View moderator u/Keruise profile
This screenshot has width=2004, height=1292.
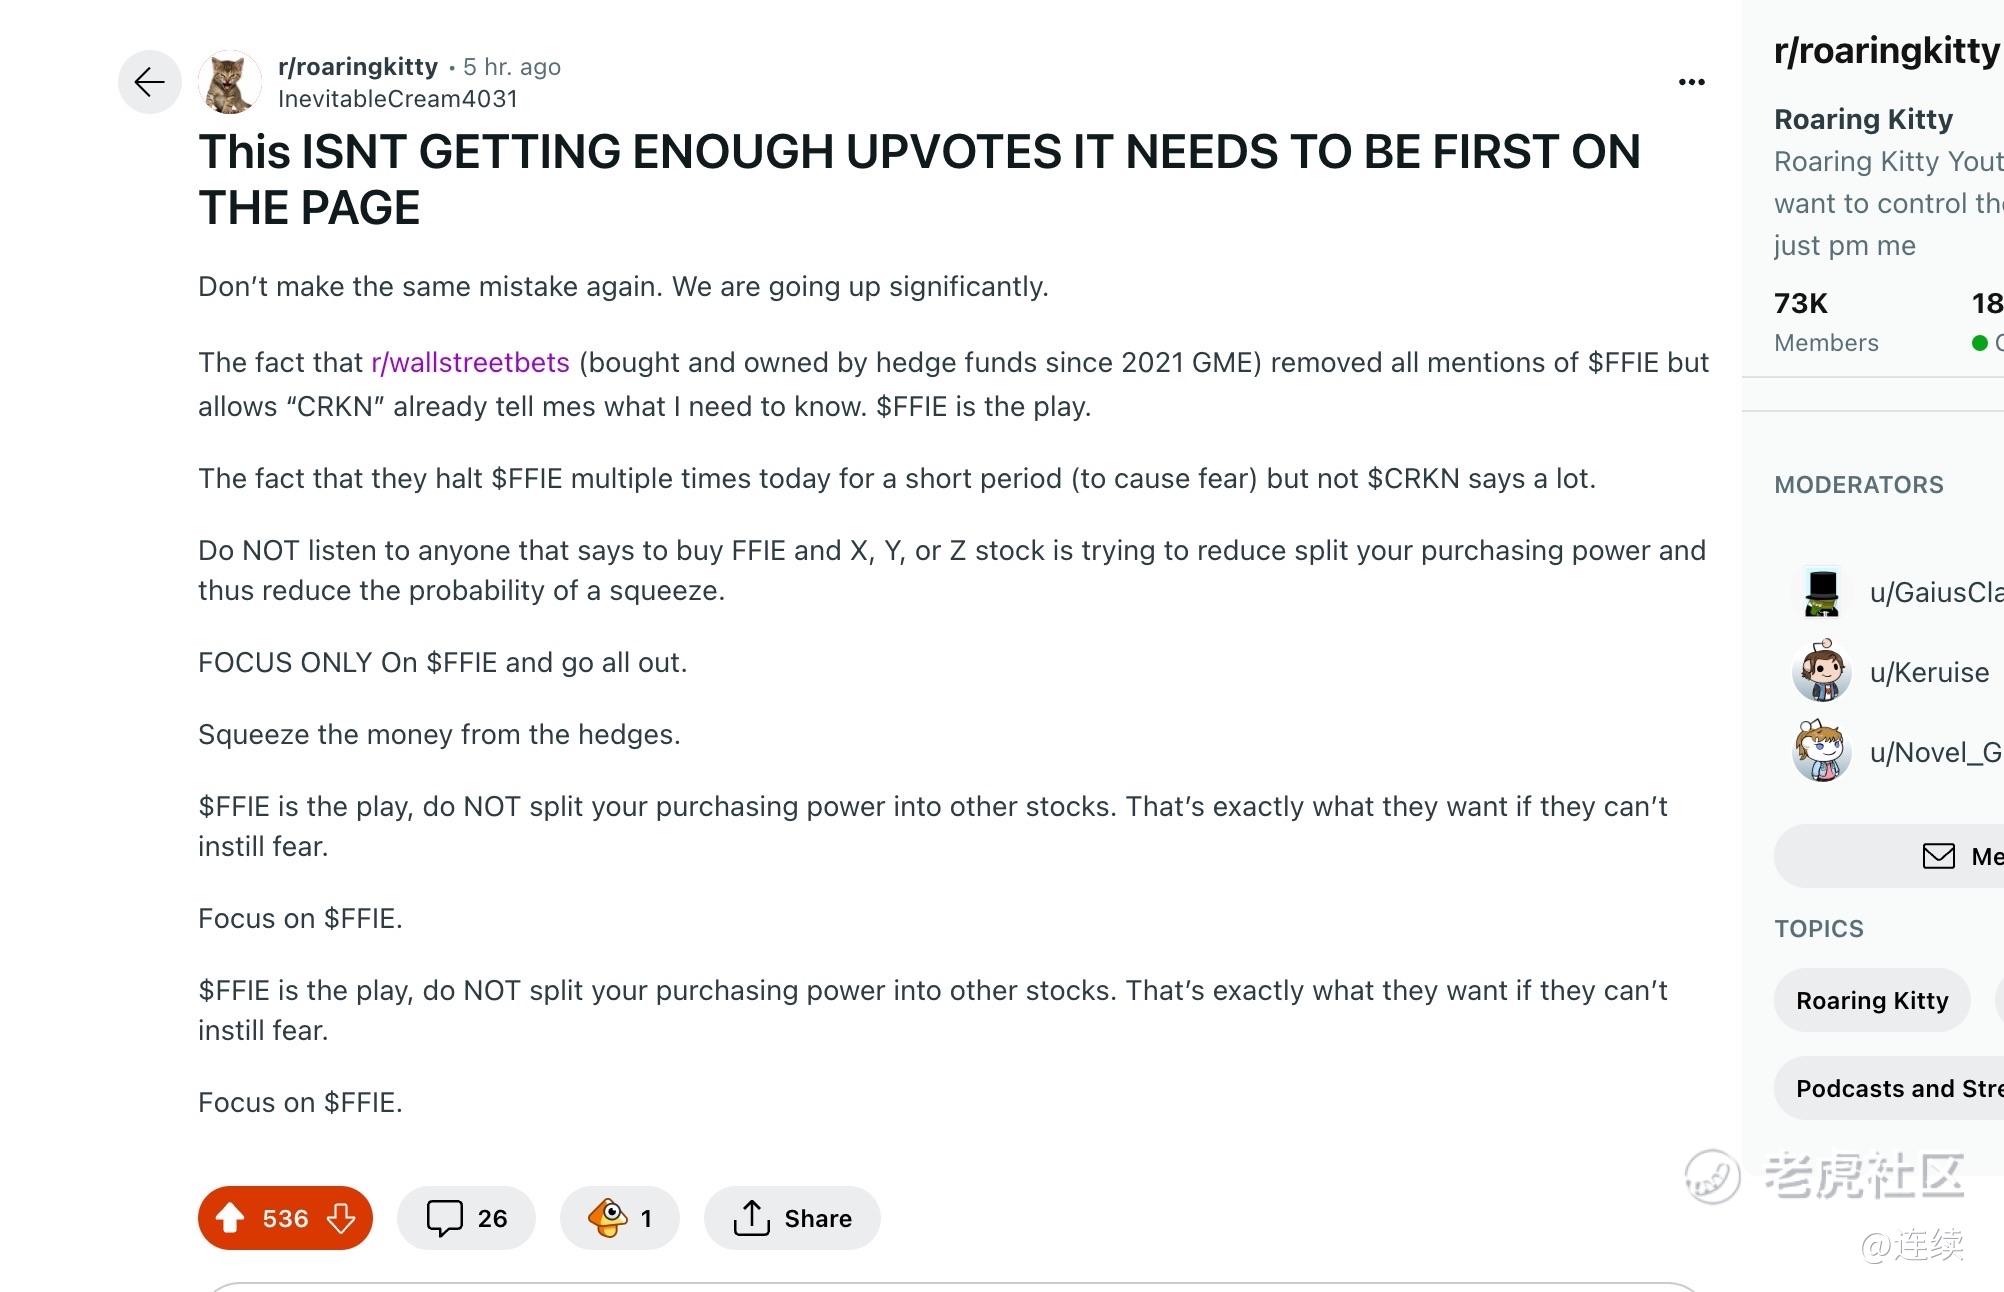pyautogui.click(x=1929, y=672)
